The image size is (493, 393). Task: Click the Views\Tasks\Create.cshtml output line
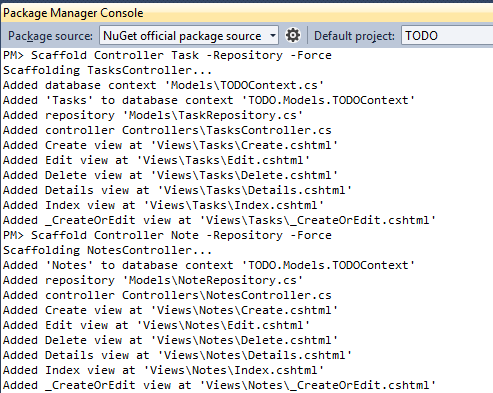point(170,145)
